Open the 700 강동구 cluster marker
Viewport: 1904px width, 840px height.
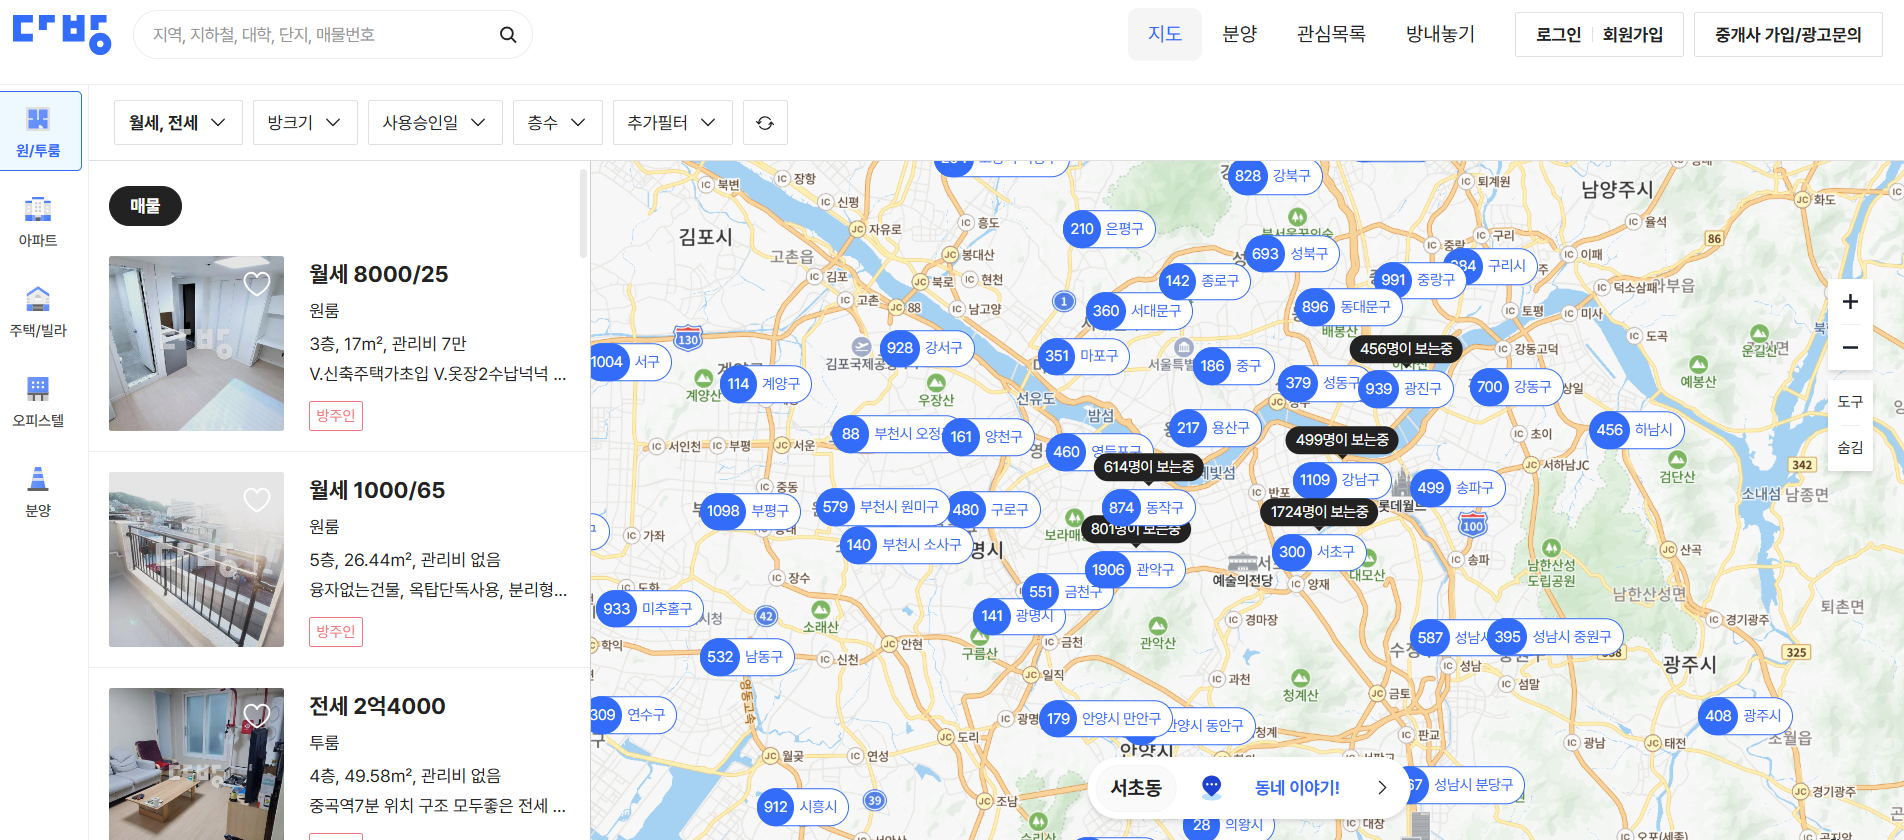1516,387
